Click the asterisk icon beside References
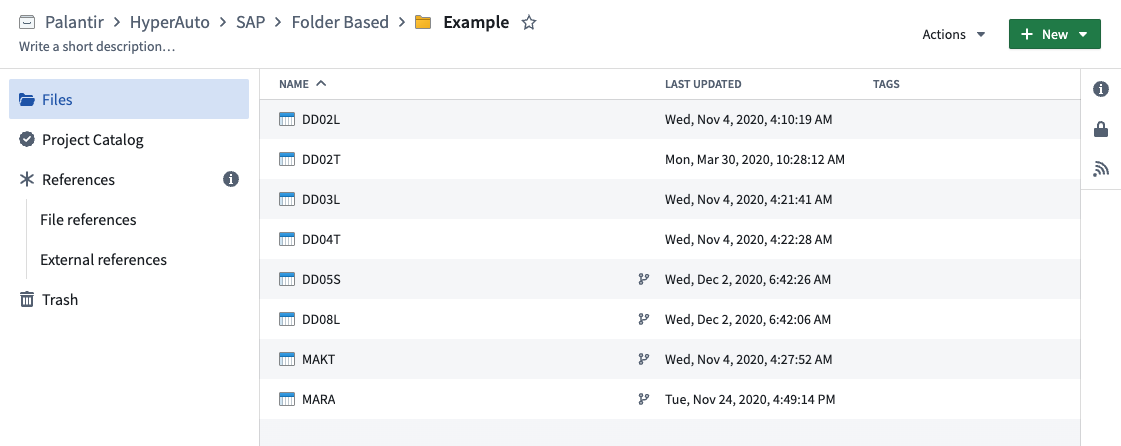1121x446 pixels. point(26,179)
